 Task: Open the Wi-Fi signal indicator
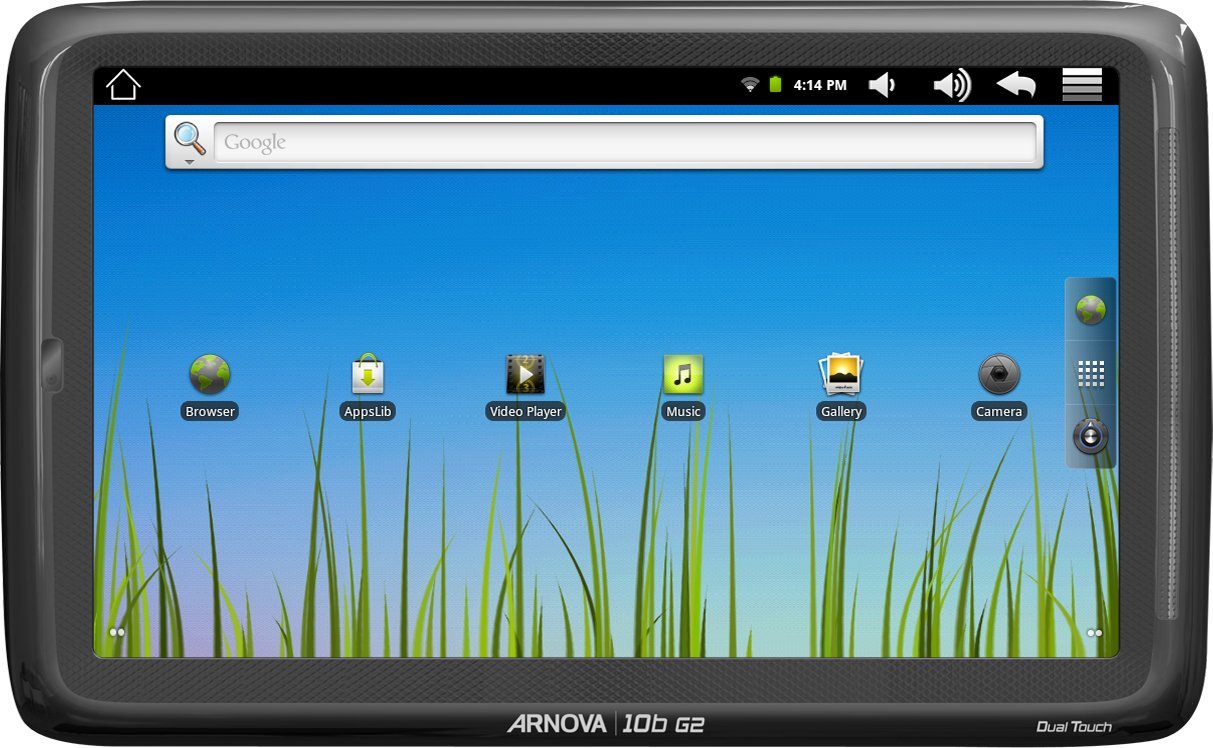750,85
